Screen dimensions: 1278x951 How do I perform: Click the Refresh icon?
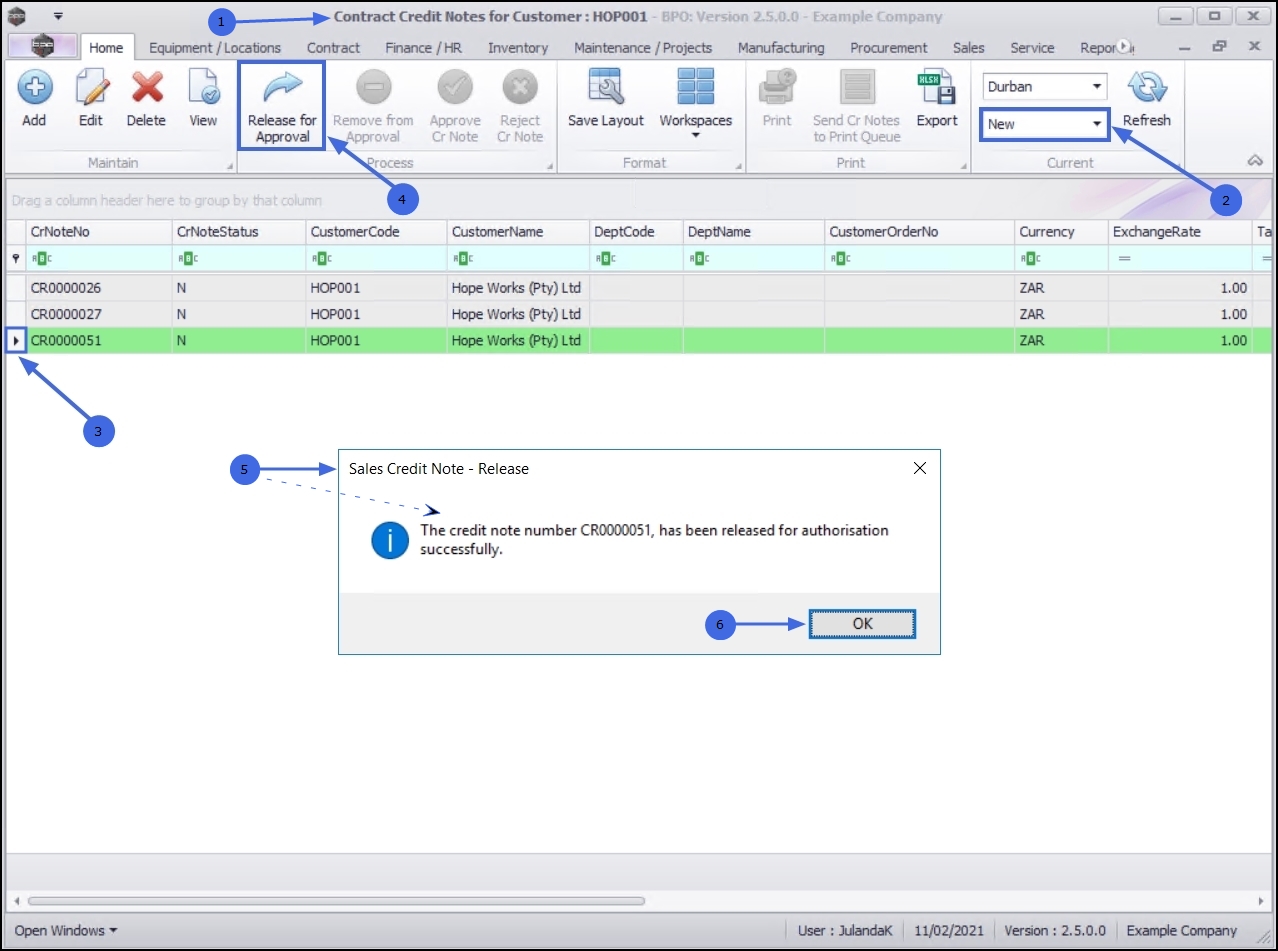[1147, 87]
